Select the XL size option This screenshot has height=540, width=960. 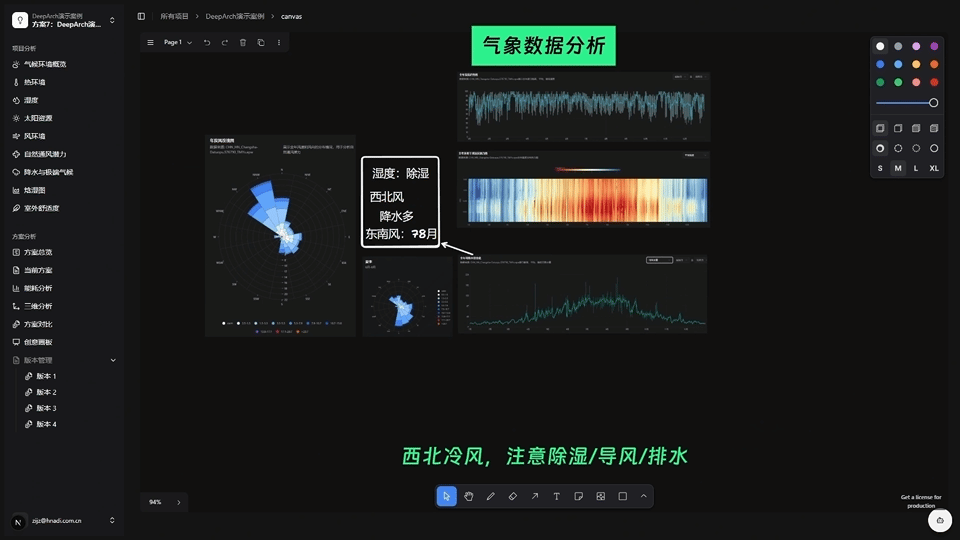coord(934,168)
